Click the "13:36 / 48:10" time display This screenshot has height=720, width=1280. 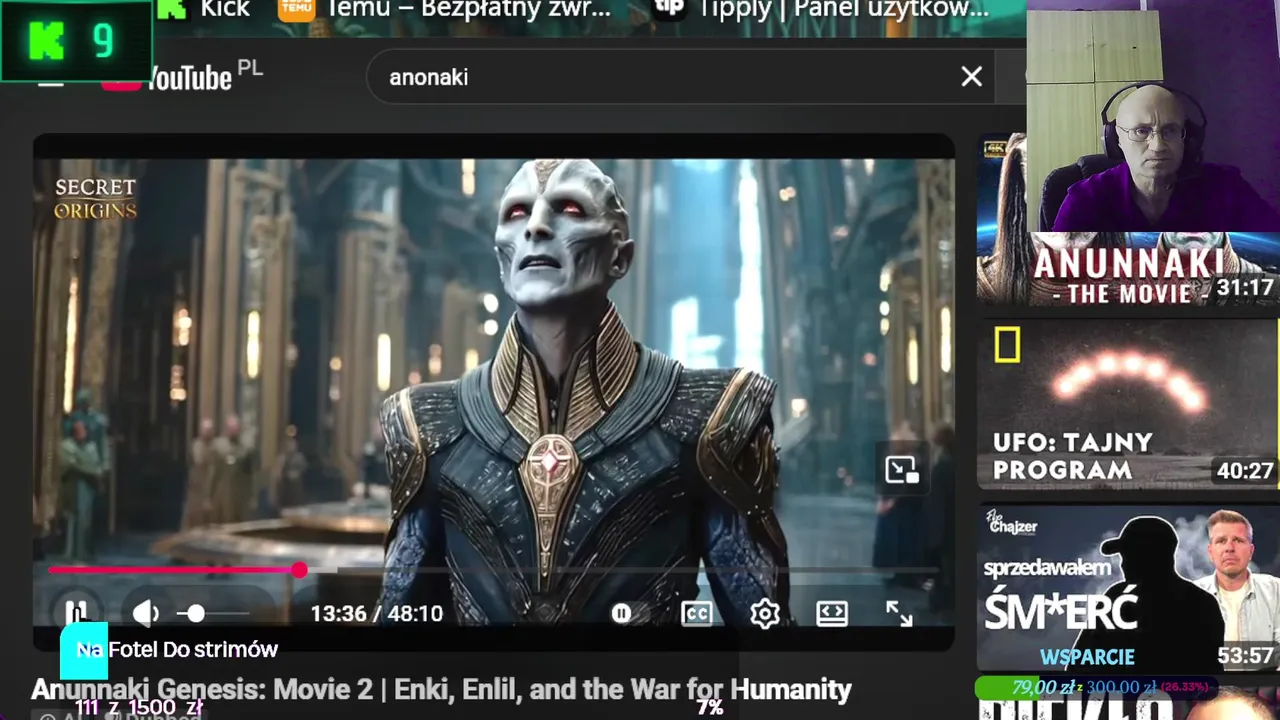tap(376, 613)
